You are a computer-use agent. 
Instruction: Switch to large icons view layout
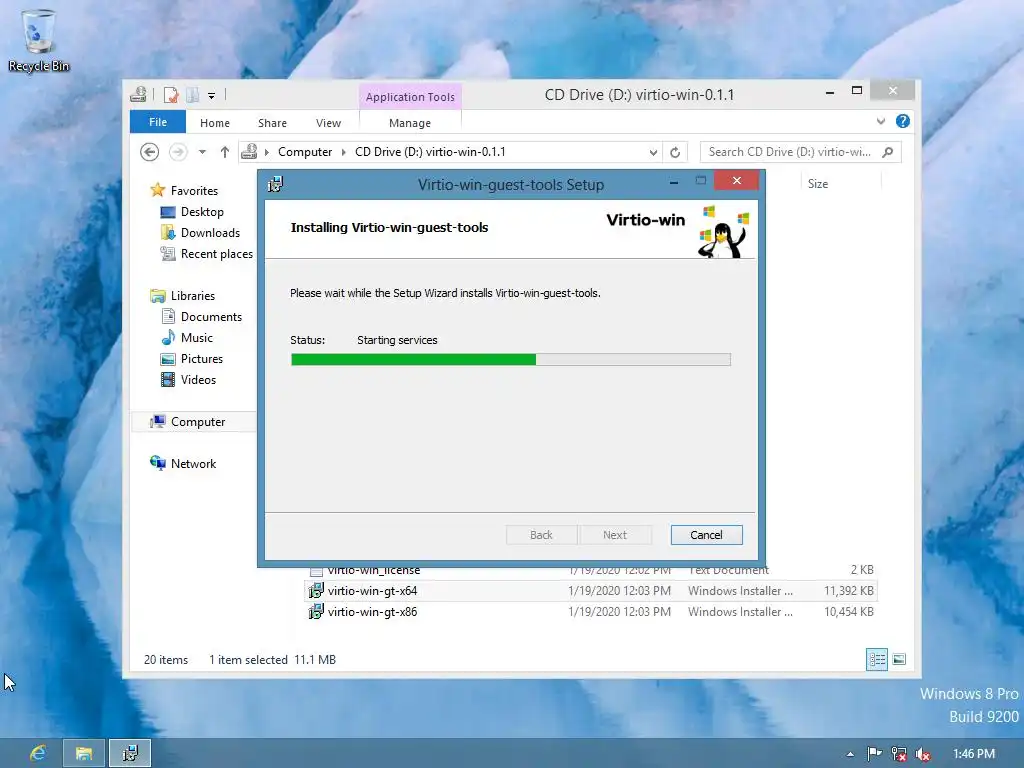(x=899, y=660)
